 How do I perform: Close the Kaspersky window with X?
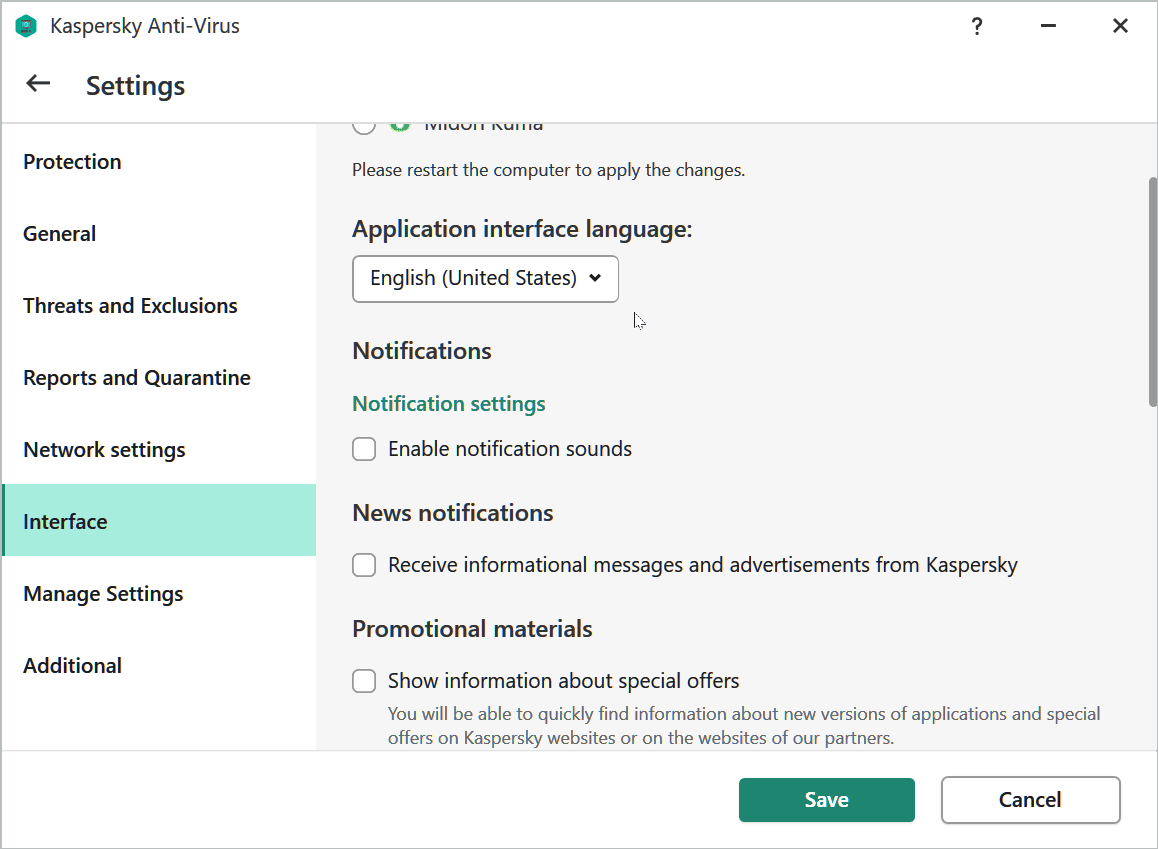coord(1120,27)
